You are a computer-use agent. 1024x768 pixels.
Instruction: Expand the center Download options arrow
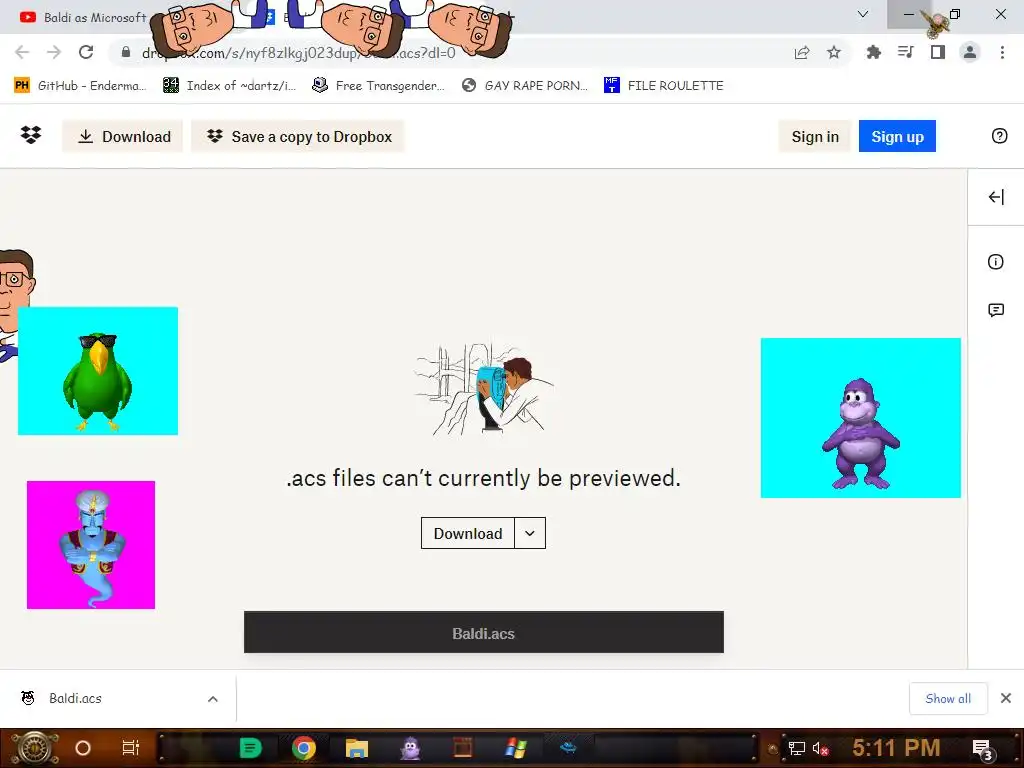coord(530,534)
